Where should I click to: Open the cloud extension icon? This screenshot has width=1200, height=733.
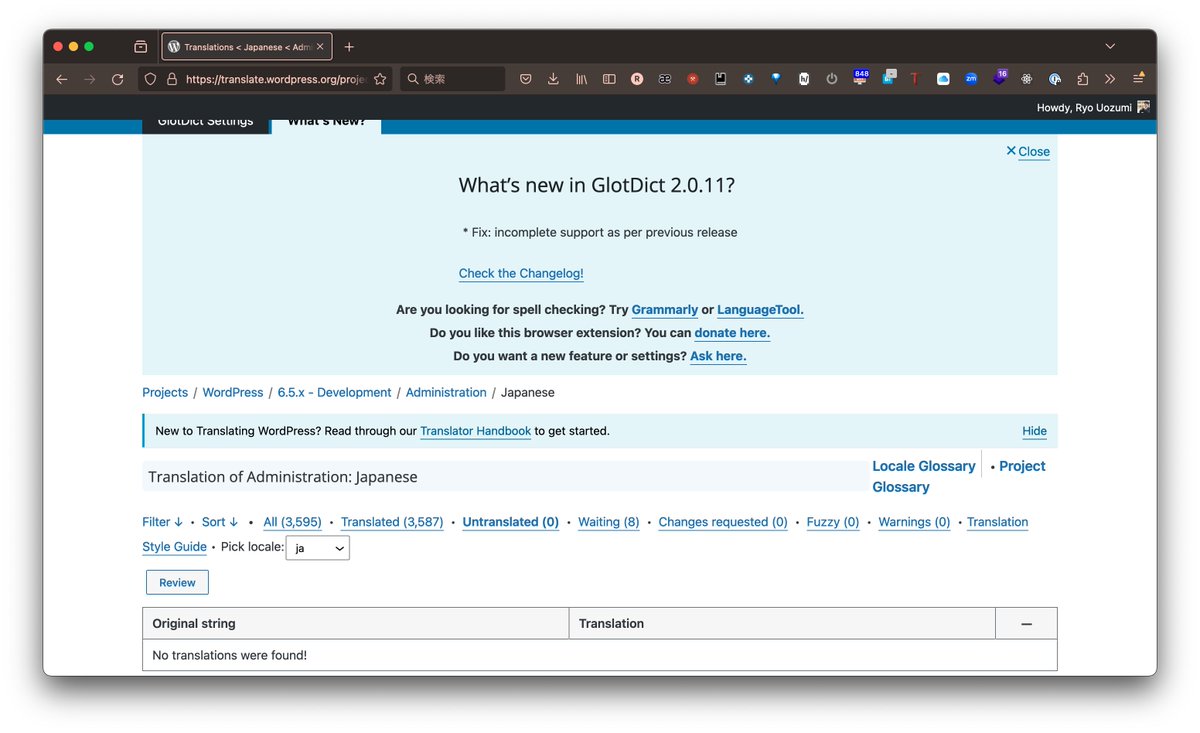pyautogui.click(x=943, y=79)
